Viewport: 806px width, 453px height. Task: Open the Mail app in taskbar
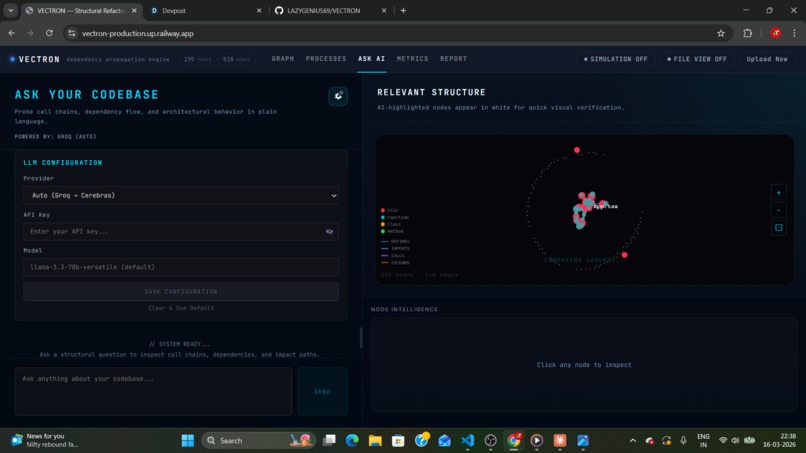click(445, 441)
